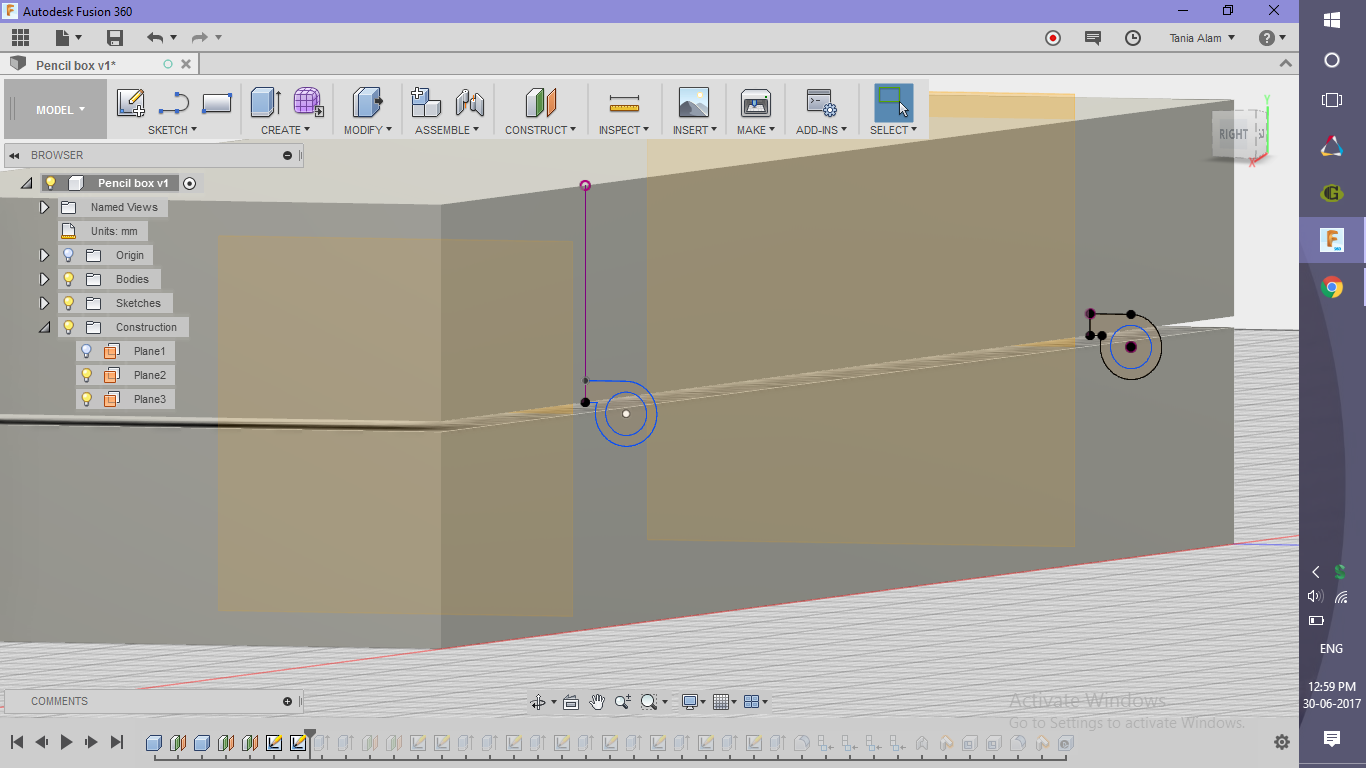
Task: Toggle Origin folder visibility lightbulb
Action: coord(68,255)
